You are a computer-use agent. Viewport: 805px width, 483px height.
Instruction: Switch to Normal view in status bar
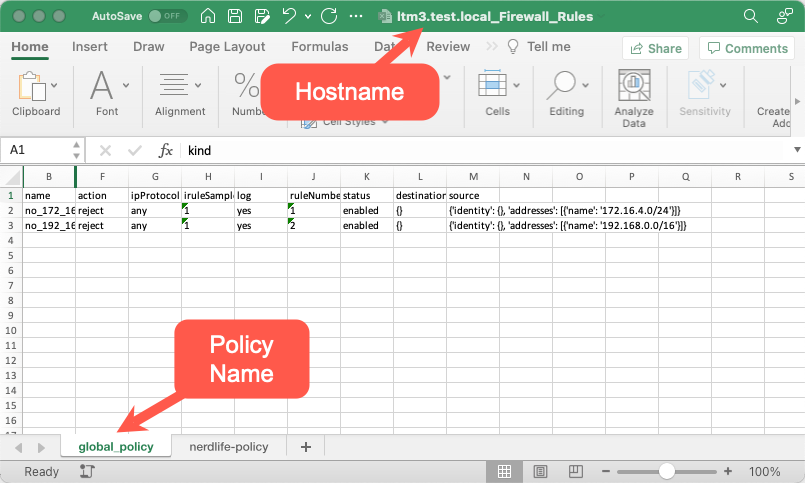506,471
